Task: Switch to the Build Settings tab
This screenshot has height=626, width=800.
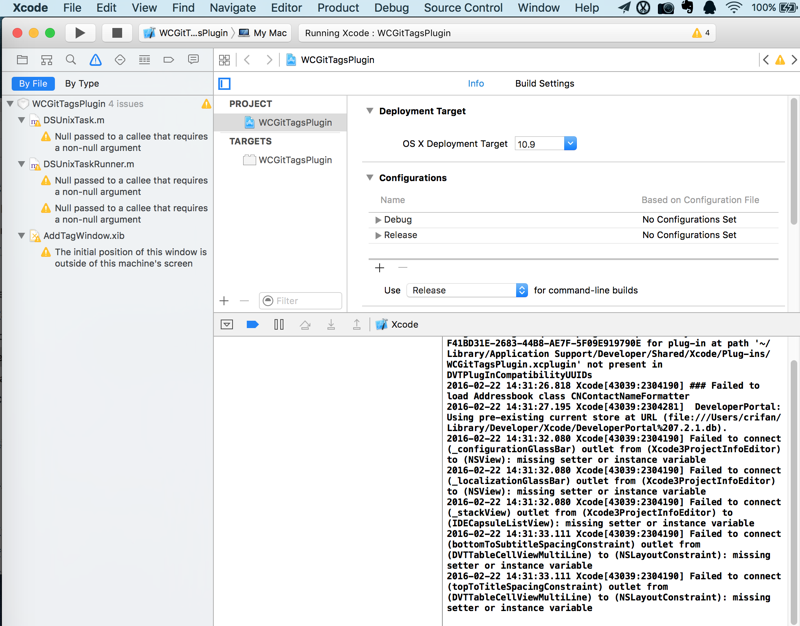Action: point(544,83)
